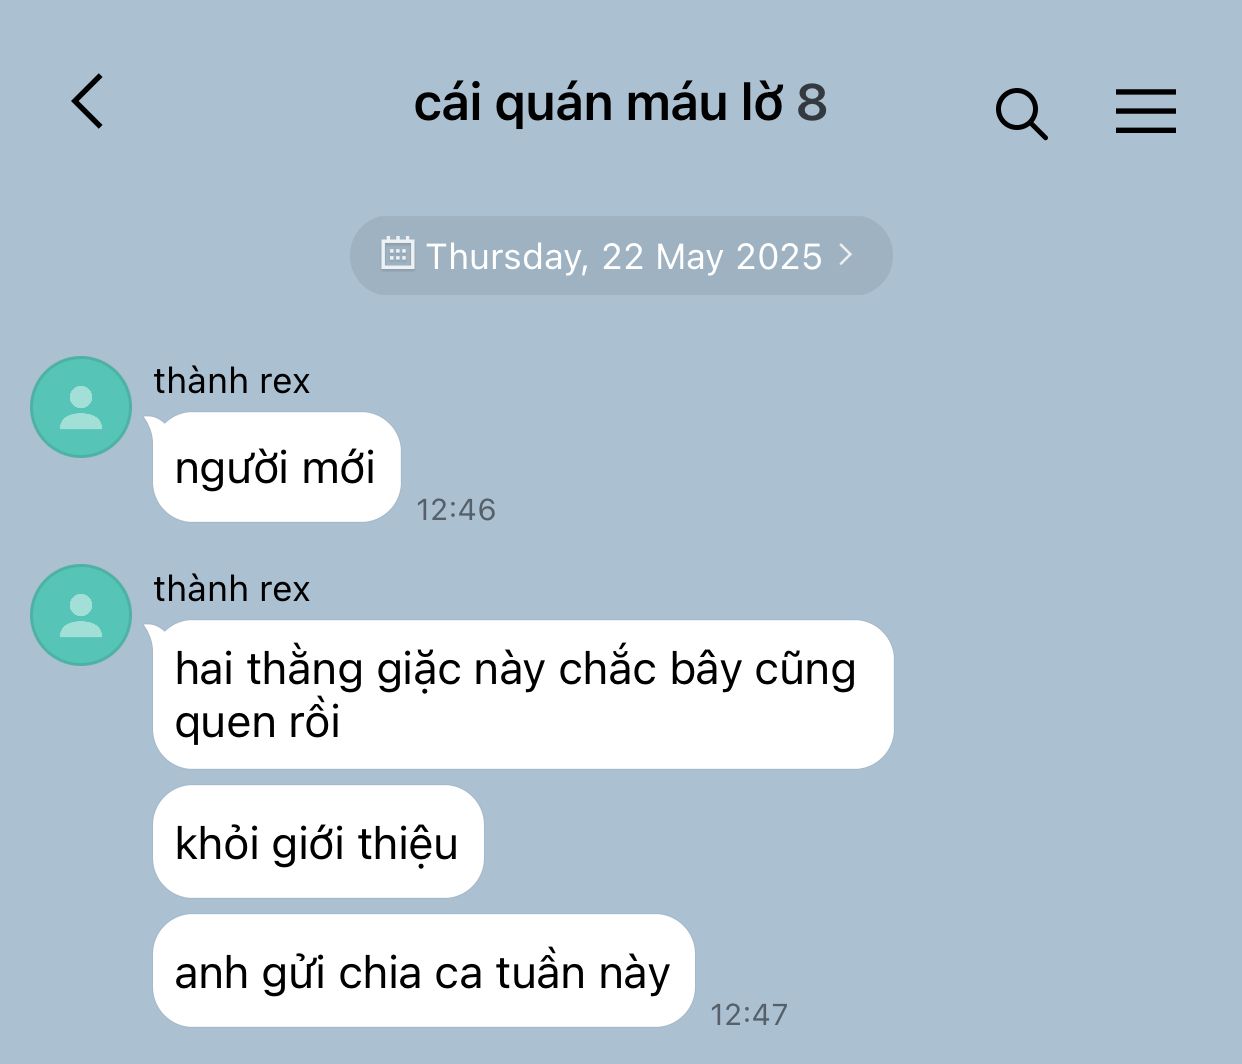
Task: Click the word 'Thursday' in the date pill
Action: tap(506, 257)
